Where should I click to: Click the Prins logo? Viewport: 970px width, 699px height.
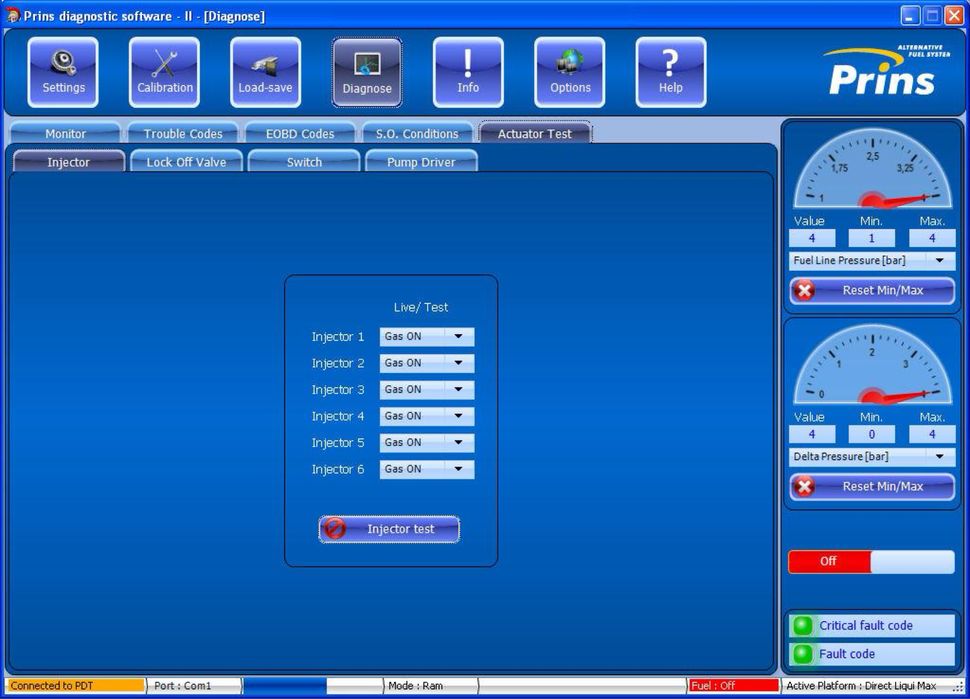[x=886, y=71]
